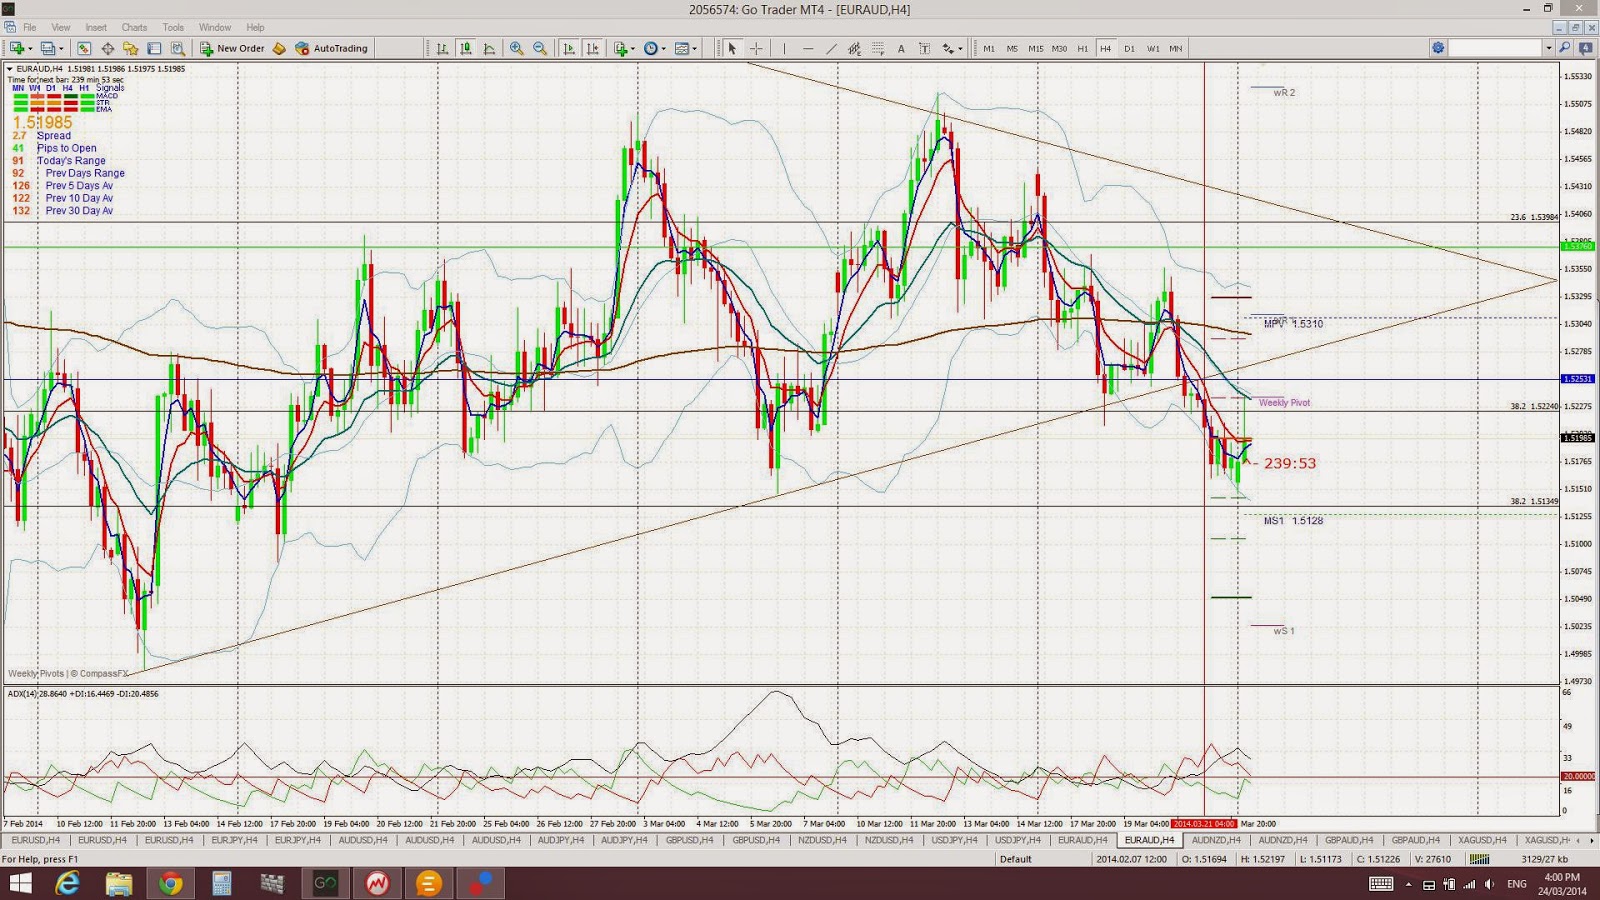
Task: Open Windows Start menu
Action: (x=20, y=883)
